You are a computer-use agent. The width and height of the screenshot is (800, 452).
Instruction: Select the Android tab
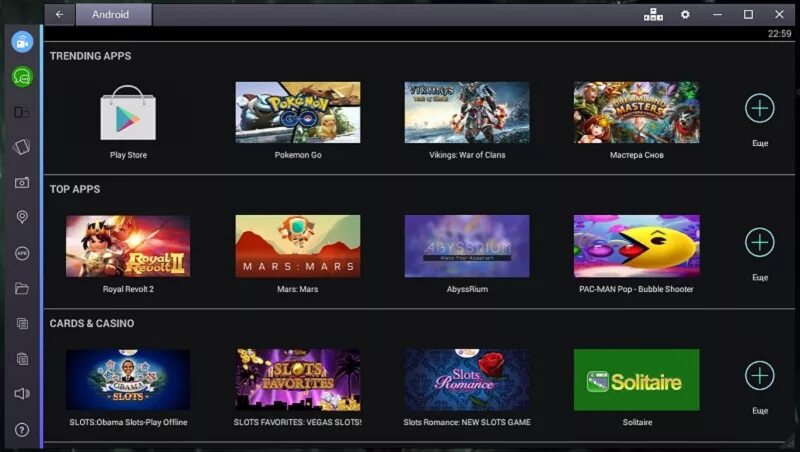click(x=114, y=14)
